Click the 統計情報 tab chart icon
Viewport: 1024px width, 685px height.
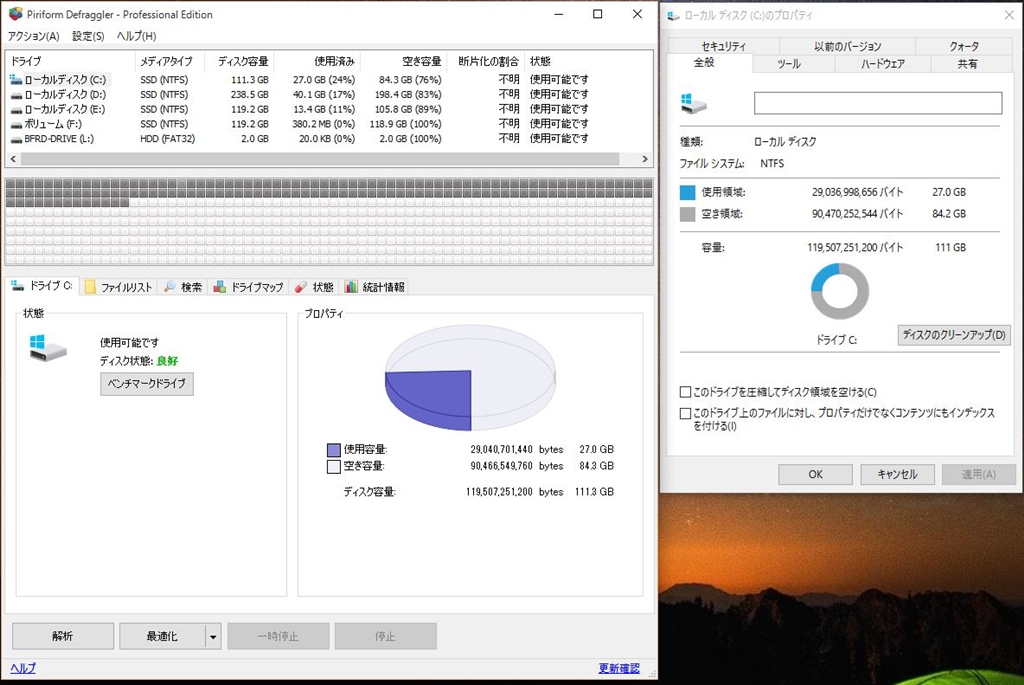351,287
